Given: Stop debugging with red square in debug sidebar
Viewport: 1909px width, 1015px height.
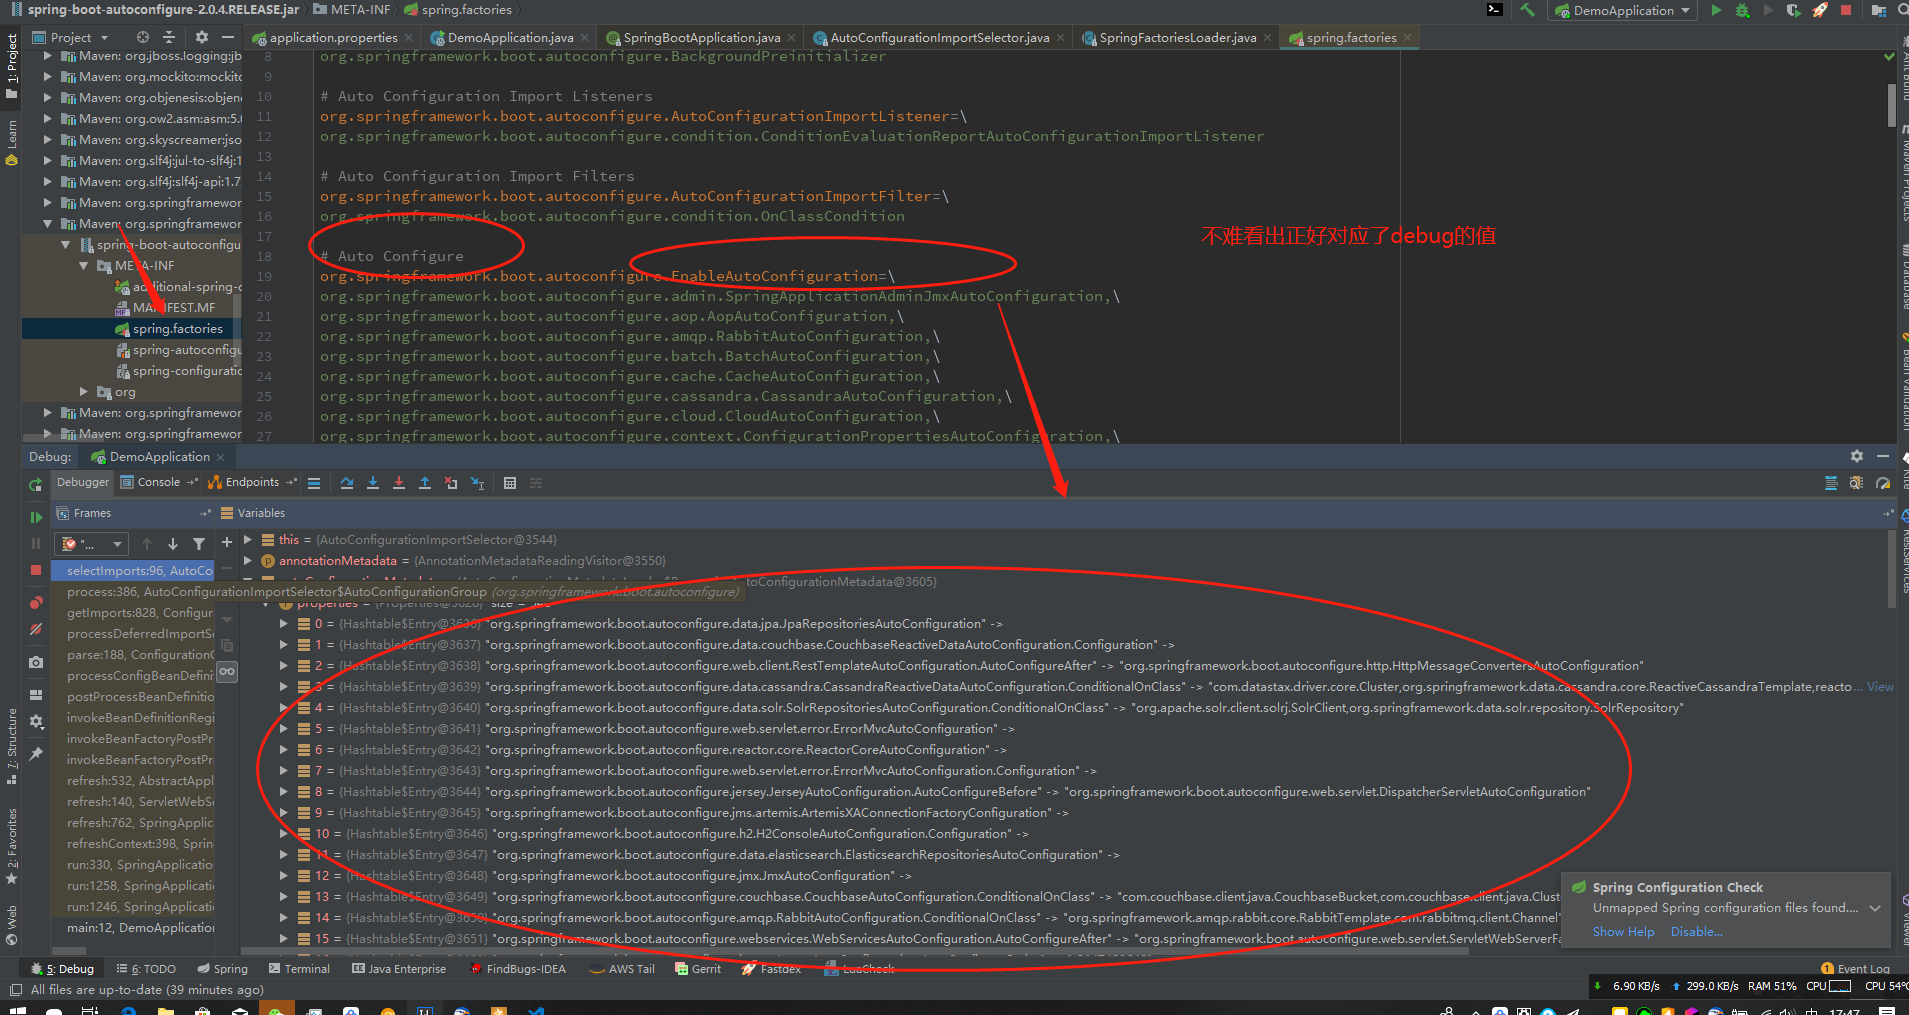Looking at the screenshot, I should pyautogui.click(x=36, y=570).
